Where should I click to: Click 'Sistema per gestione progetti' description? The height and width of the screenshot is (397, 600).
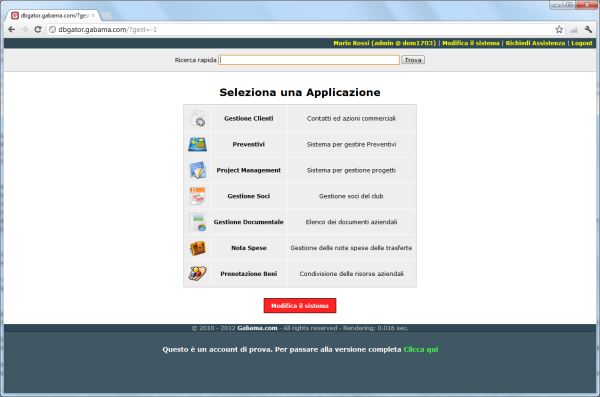point(351,170)
